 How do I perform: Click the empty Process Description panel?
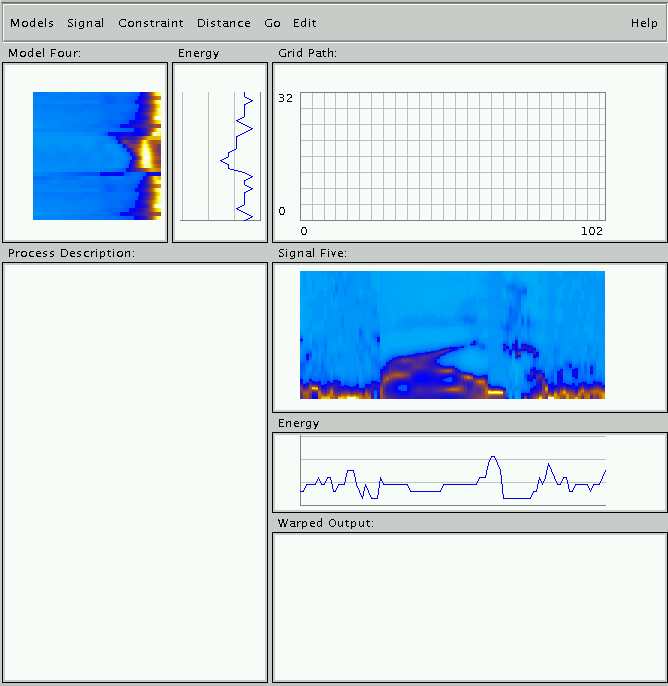pyautogui.click(x=135, y=471)
